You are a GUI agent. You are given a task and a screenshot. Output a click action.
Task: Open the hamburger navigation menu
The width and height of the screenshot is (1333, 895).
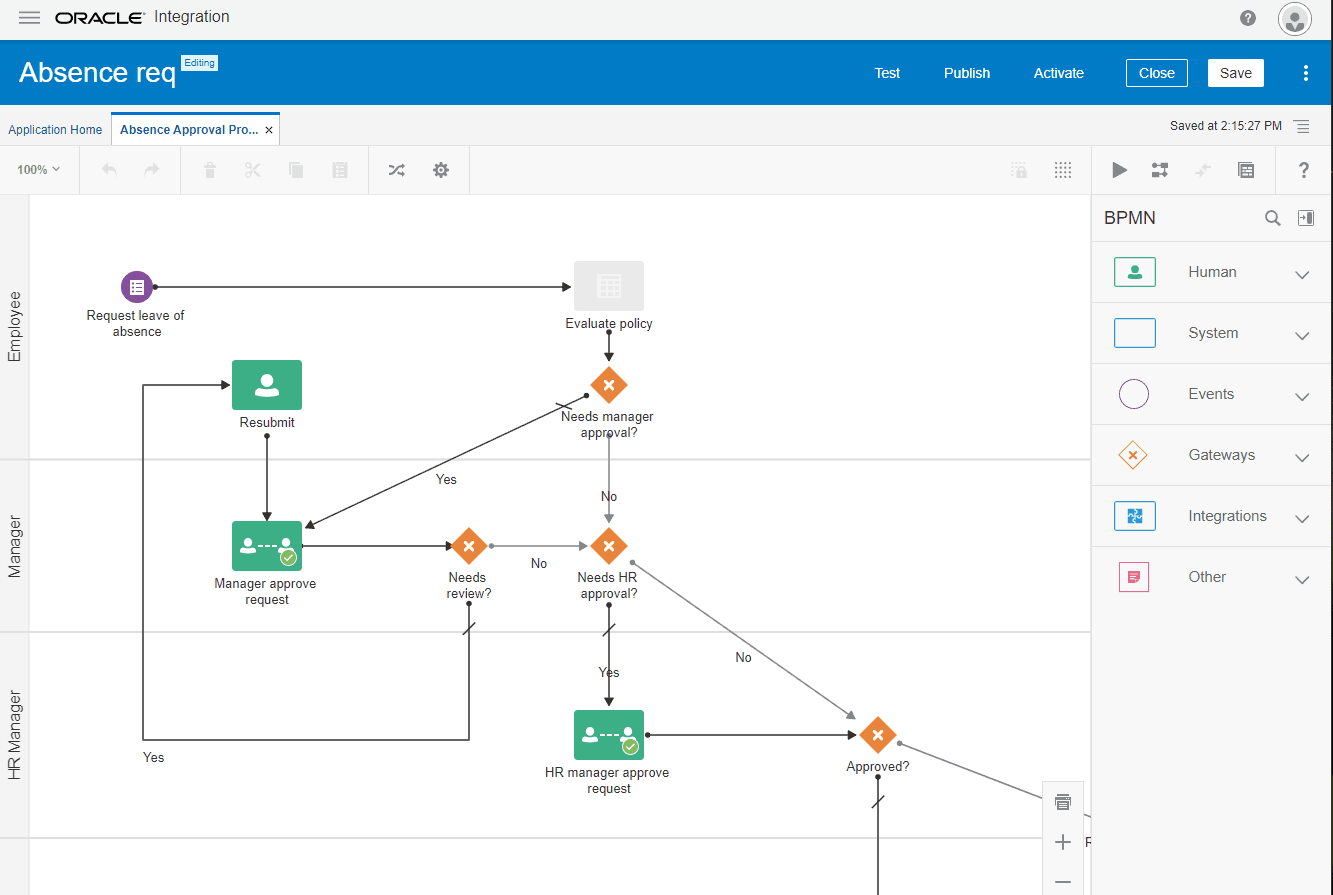click(30, 18)
